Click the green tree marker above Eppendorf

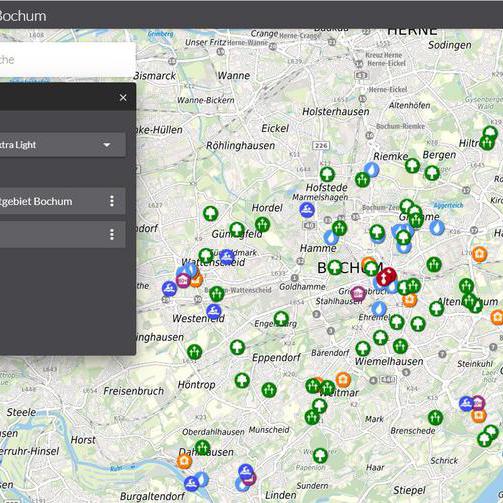pyautogui.click(x=237, y=347)
